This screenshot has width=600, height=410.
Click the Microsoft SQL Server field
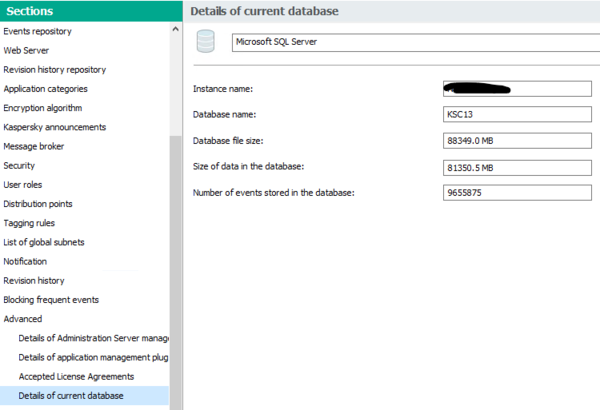[x=411, y=43]
